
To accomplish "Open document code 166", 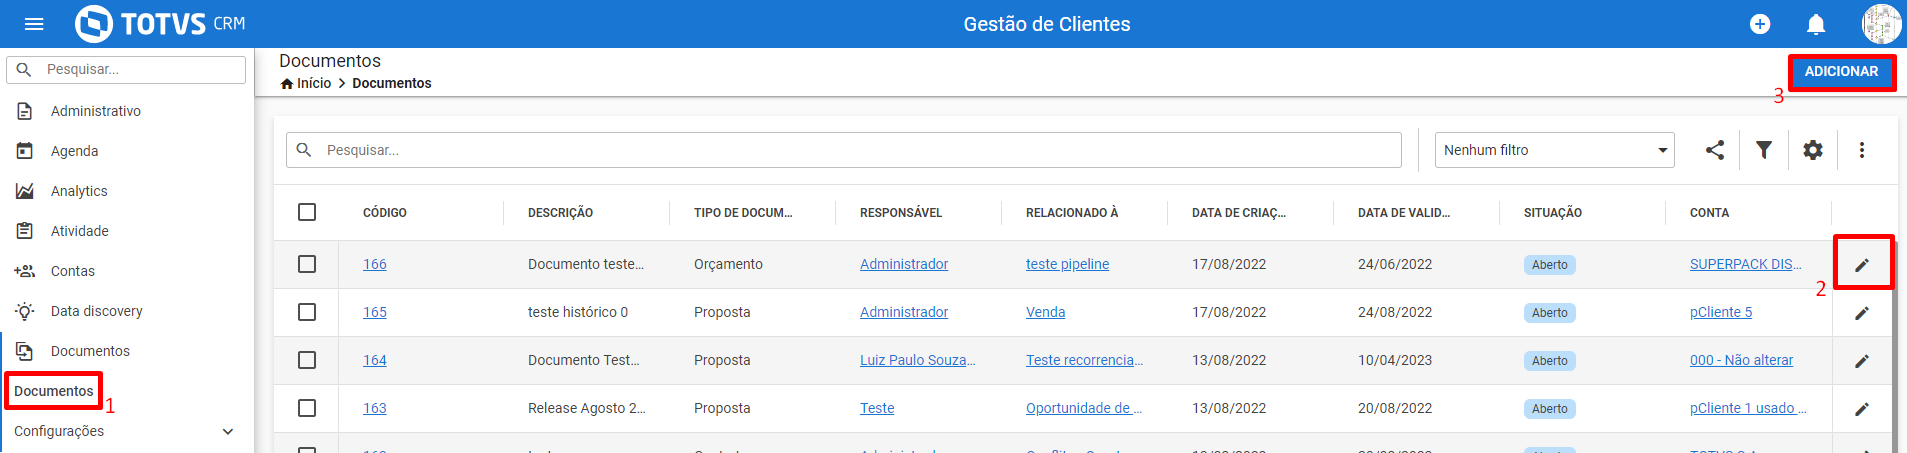I will (x=375, y=264).
